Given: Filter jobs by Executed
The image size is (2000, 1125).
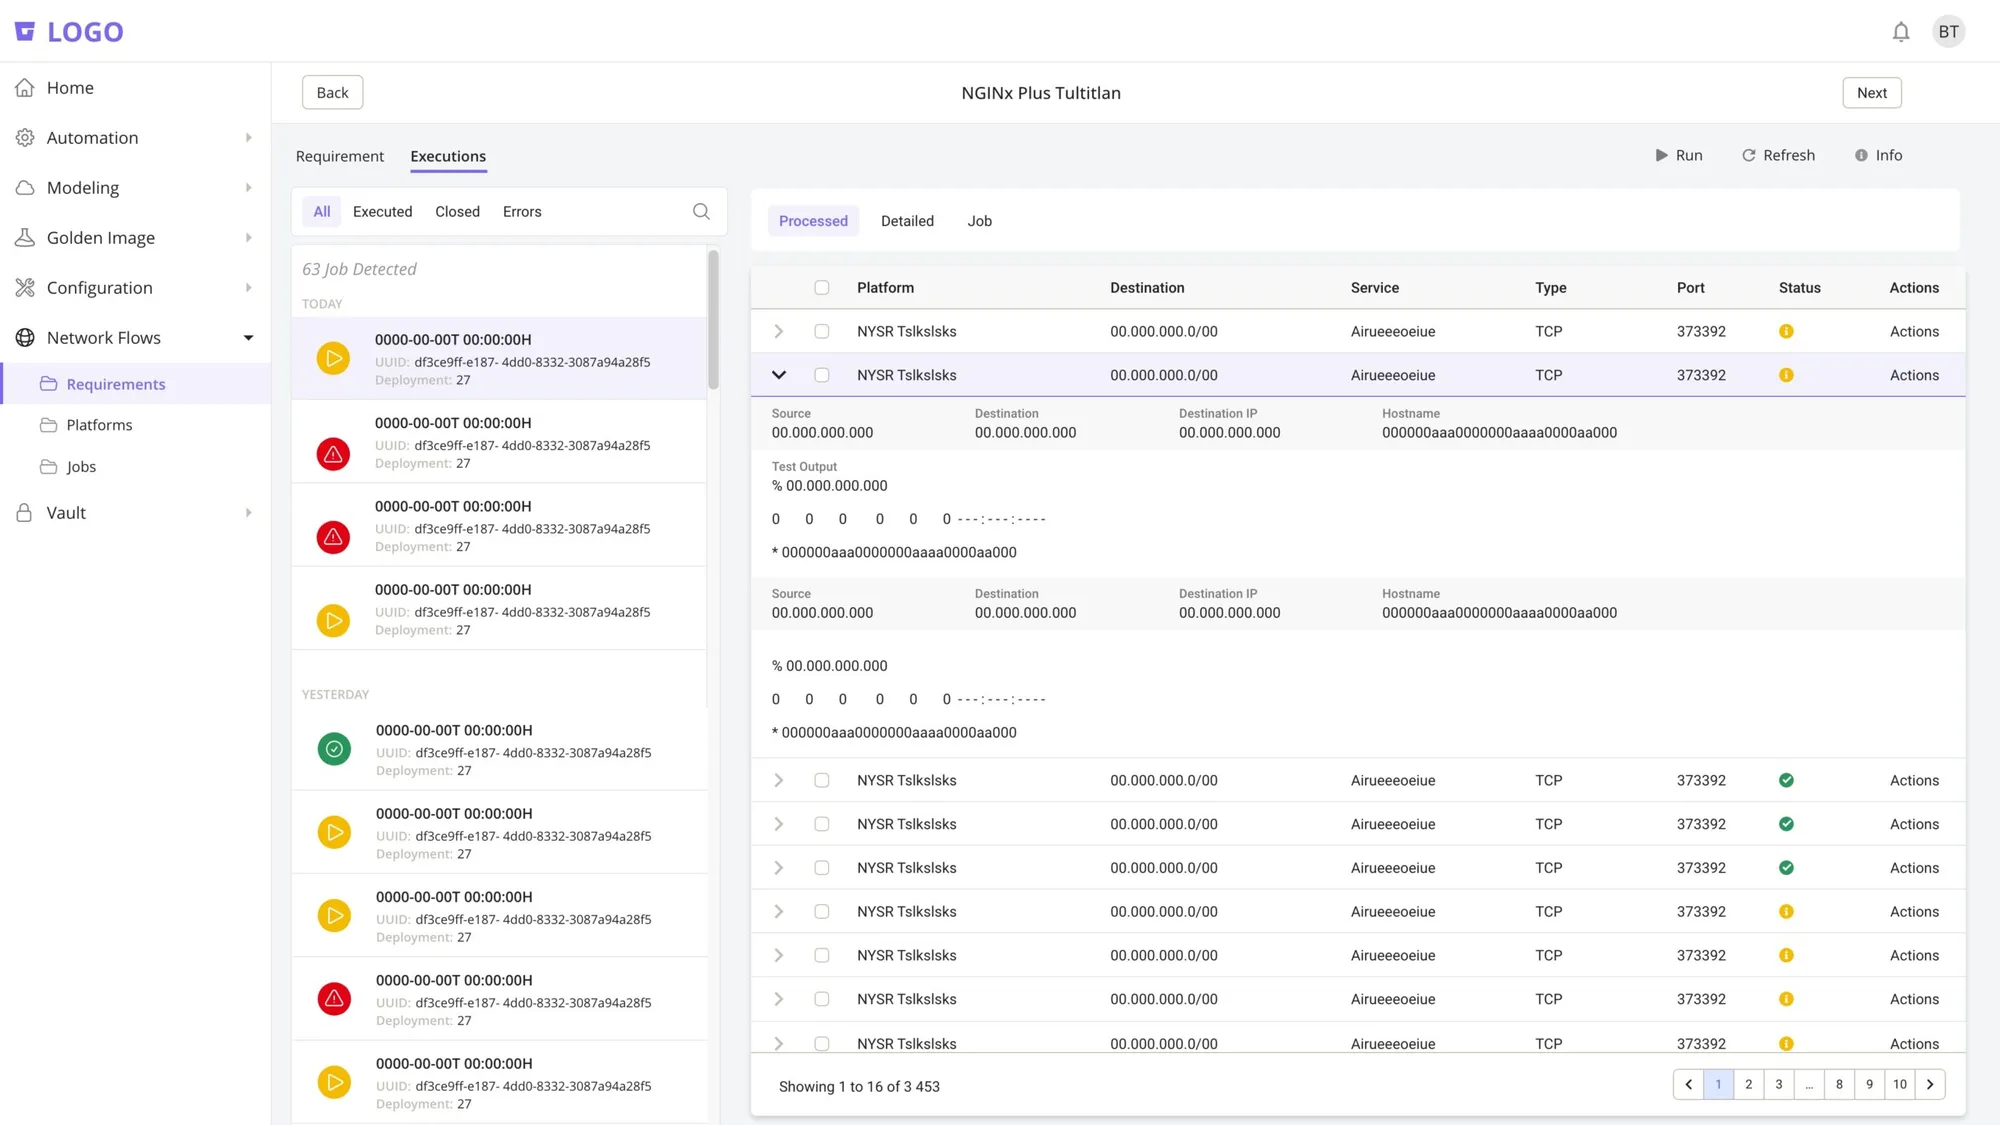Looking at the screenshot, I should click(382, 211).
